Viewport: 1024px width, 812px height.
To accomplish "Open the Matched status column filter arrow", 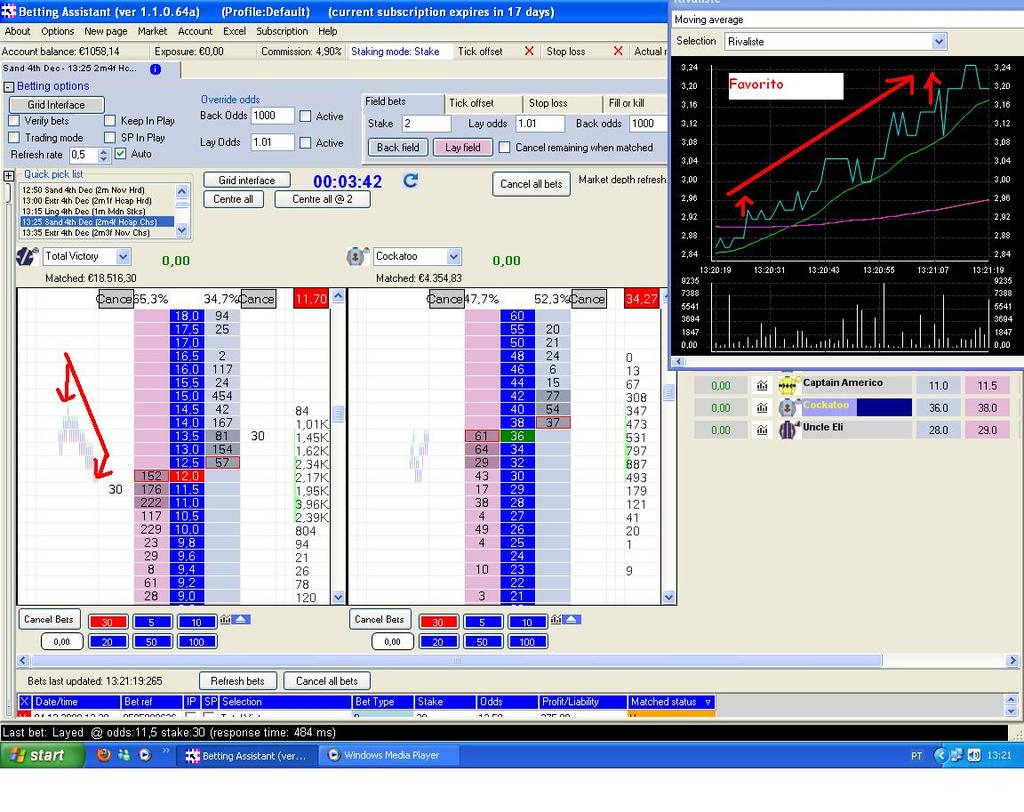I will [708, 702].
